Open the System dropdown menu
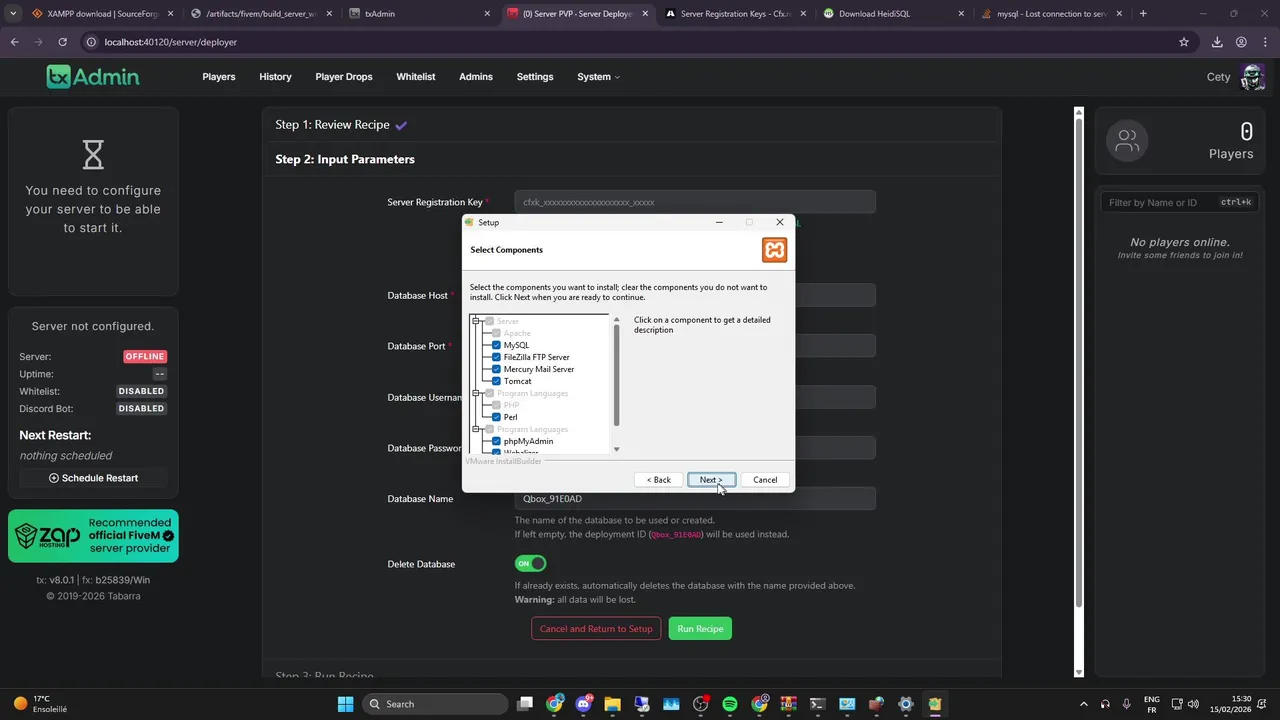Image resolution: width=1280 pixels, height=720 pixels. 598,77
